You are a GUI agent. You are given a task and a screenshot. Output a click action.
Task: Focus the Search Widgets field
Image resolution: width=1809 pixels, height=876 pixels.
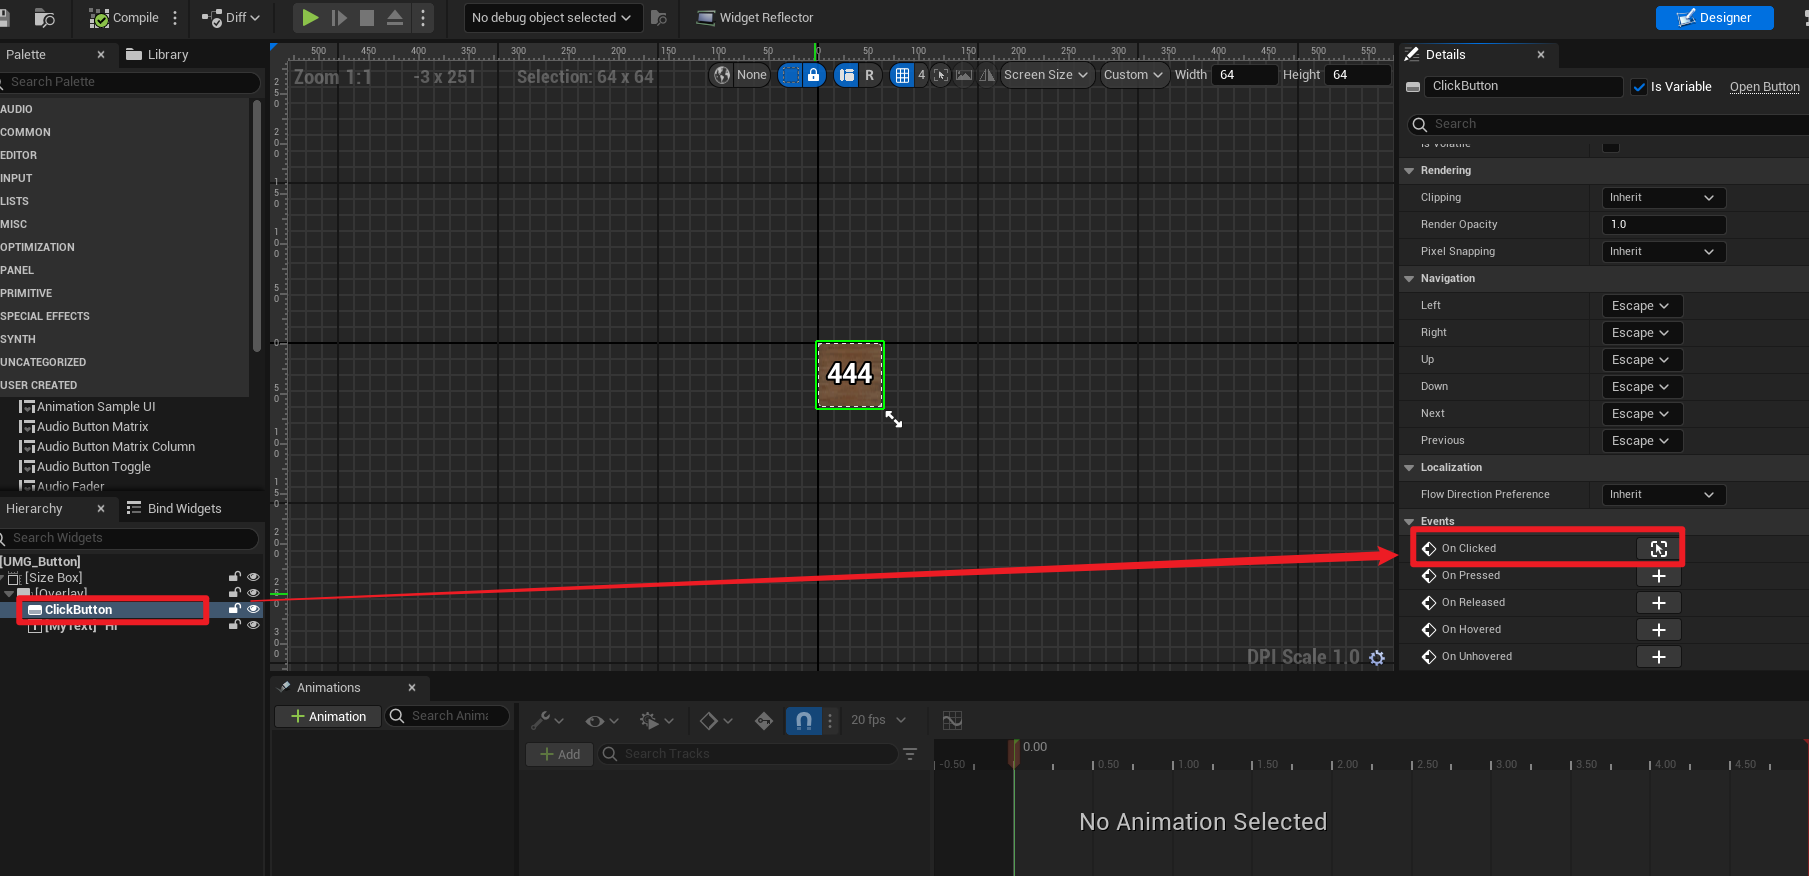(130, 538)
